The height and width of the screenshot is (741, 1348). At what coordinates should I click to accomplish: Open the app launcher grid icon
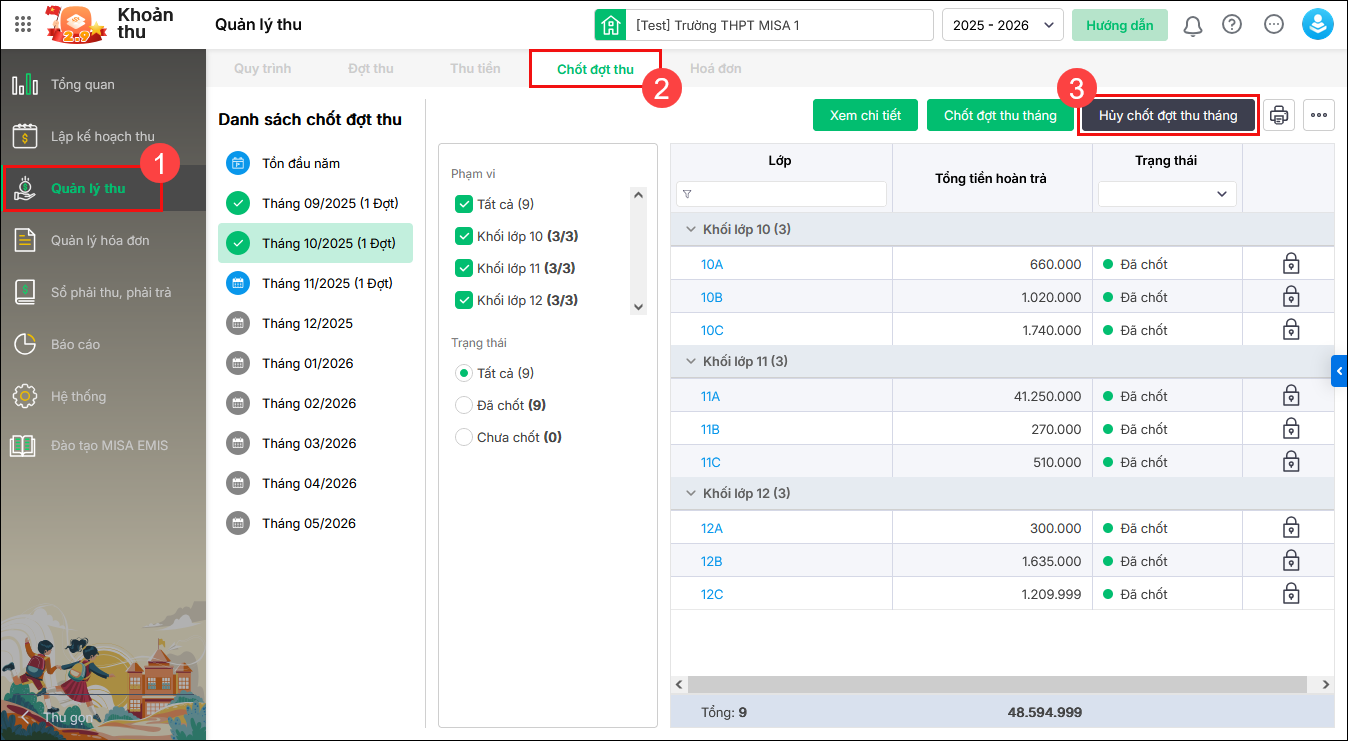point(23,25)
